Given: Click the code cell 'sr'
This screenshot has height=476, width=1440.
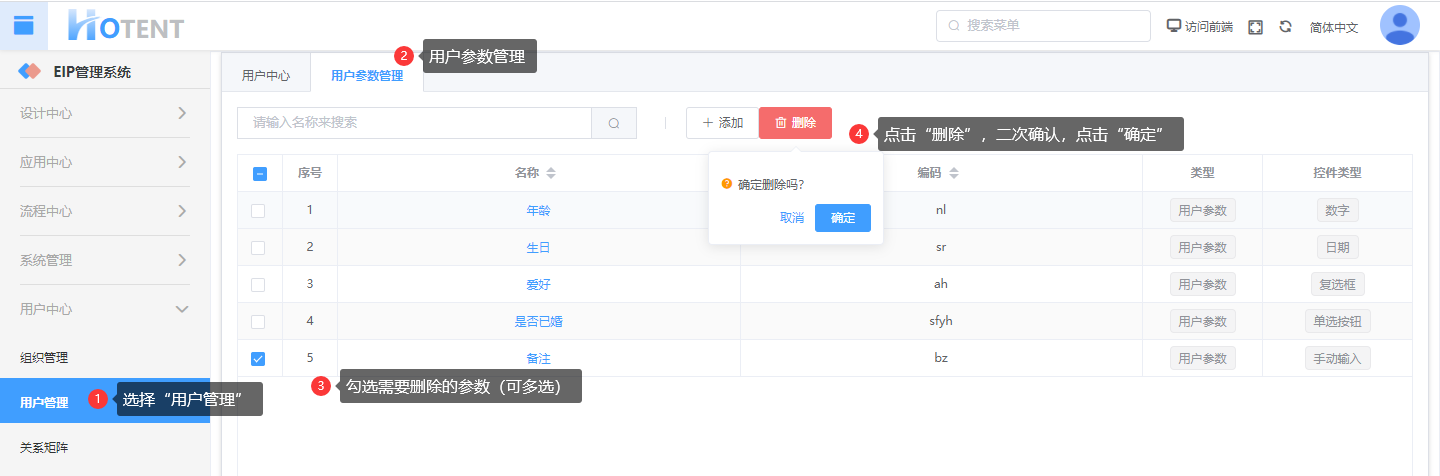Looking at the screenshot, I should pos(941,247).
